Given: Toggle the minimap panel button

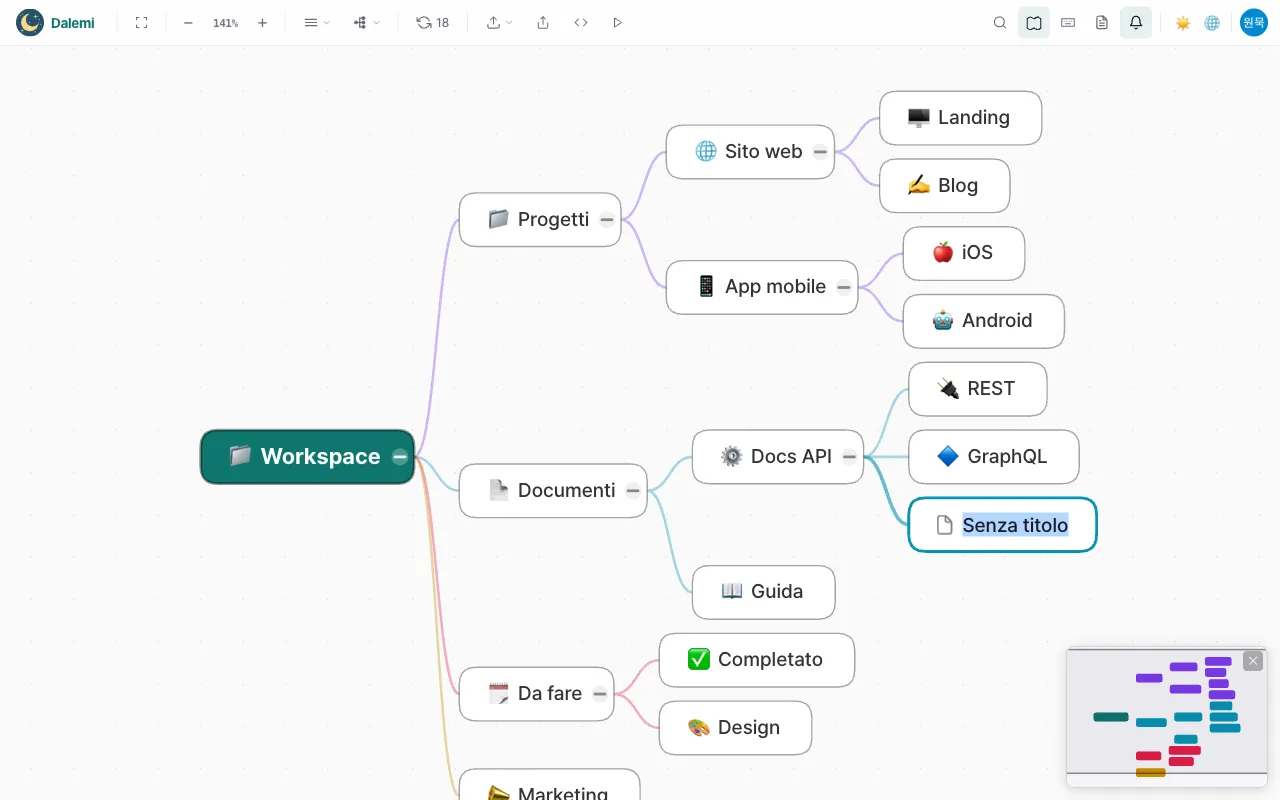Looking at the screenshot, I should pyautogui.click(x=1034, y=22).
